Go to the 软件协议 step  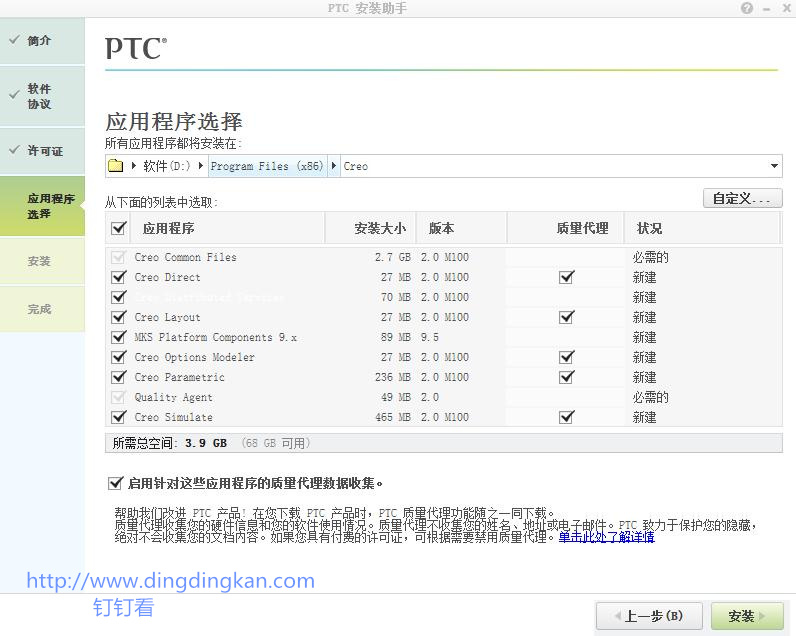tap(42, 96)
